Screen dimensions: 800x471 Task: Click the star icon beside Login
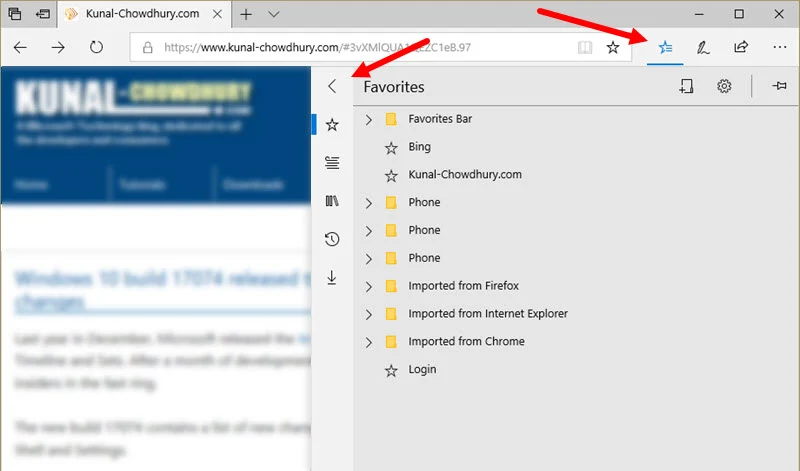[x=391, y=370]
